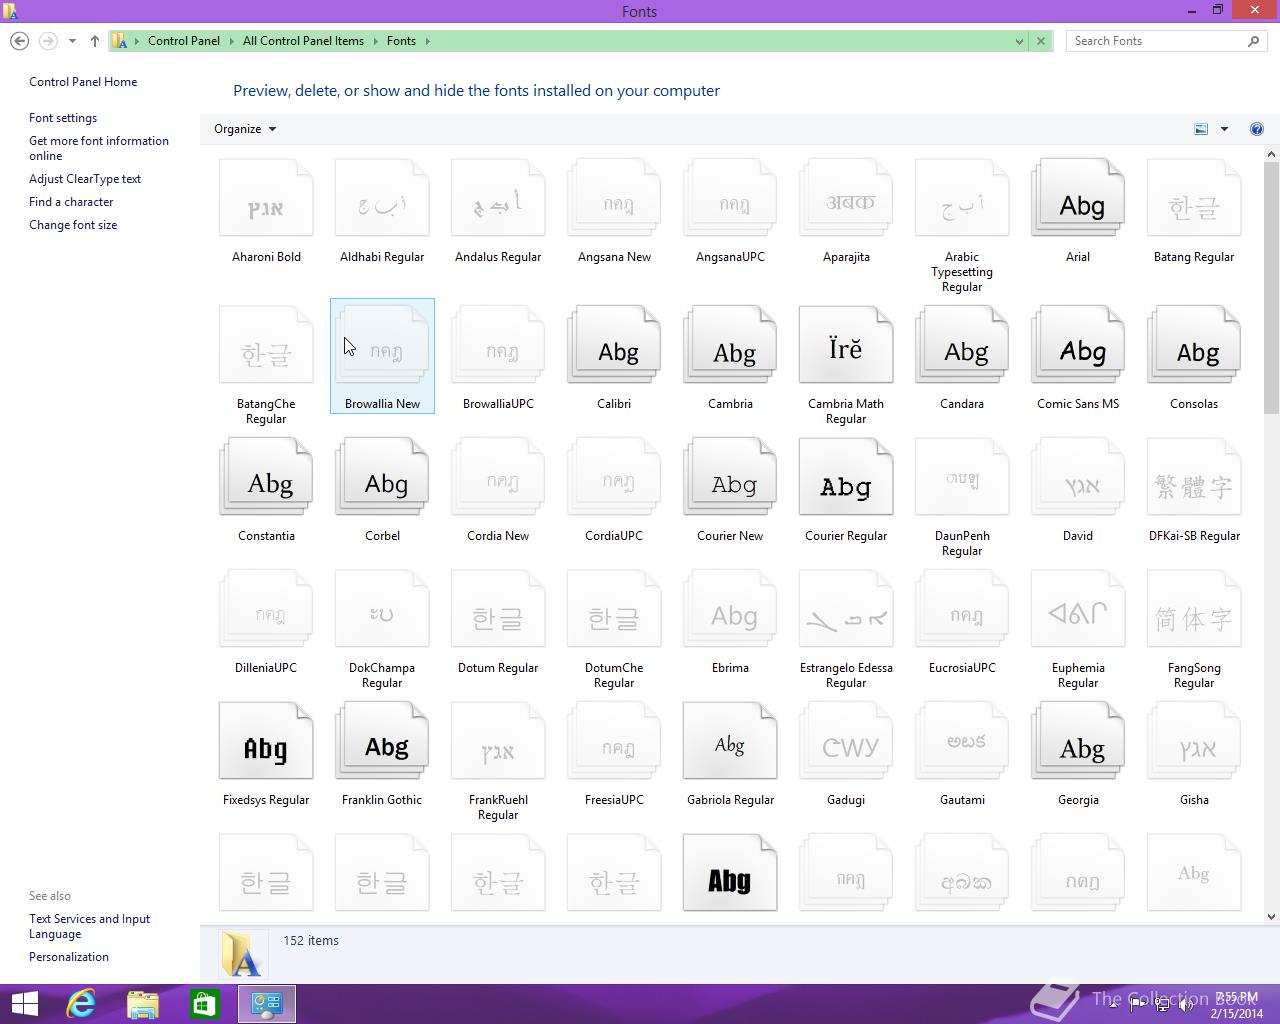
Task: Select the Courier Regular font icon
Action: [x=846, y=478]
